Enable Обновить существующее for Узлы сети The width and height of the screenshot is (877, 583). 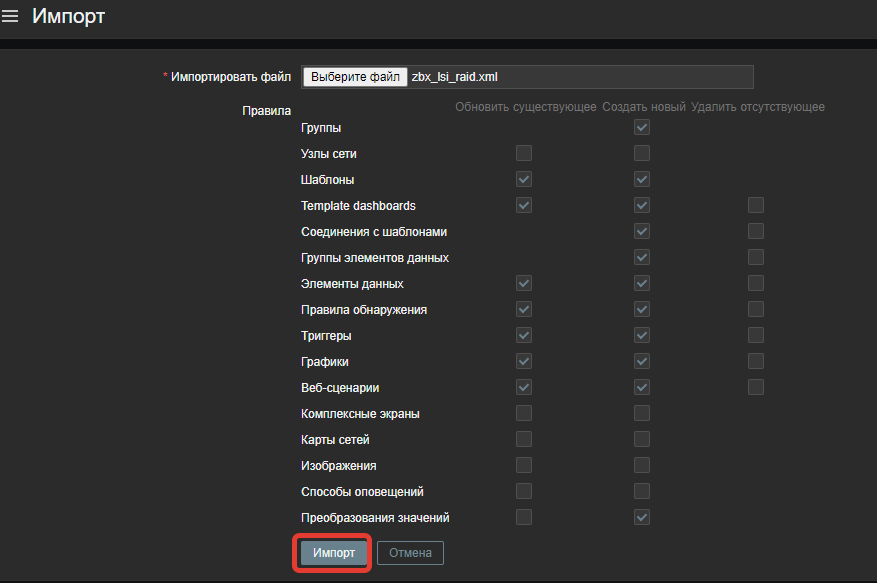(x=524, y=154)
